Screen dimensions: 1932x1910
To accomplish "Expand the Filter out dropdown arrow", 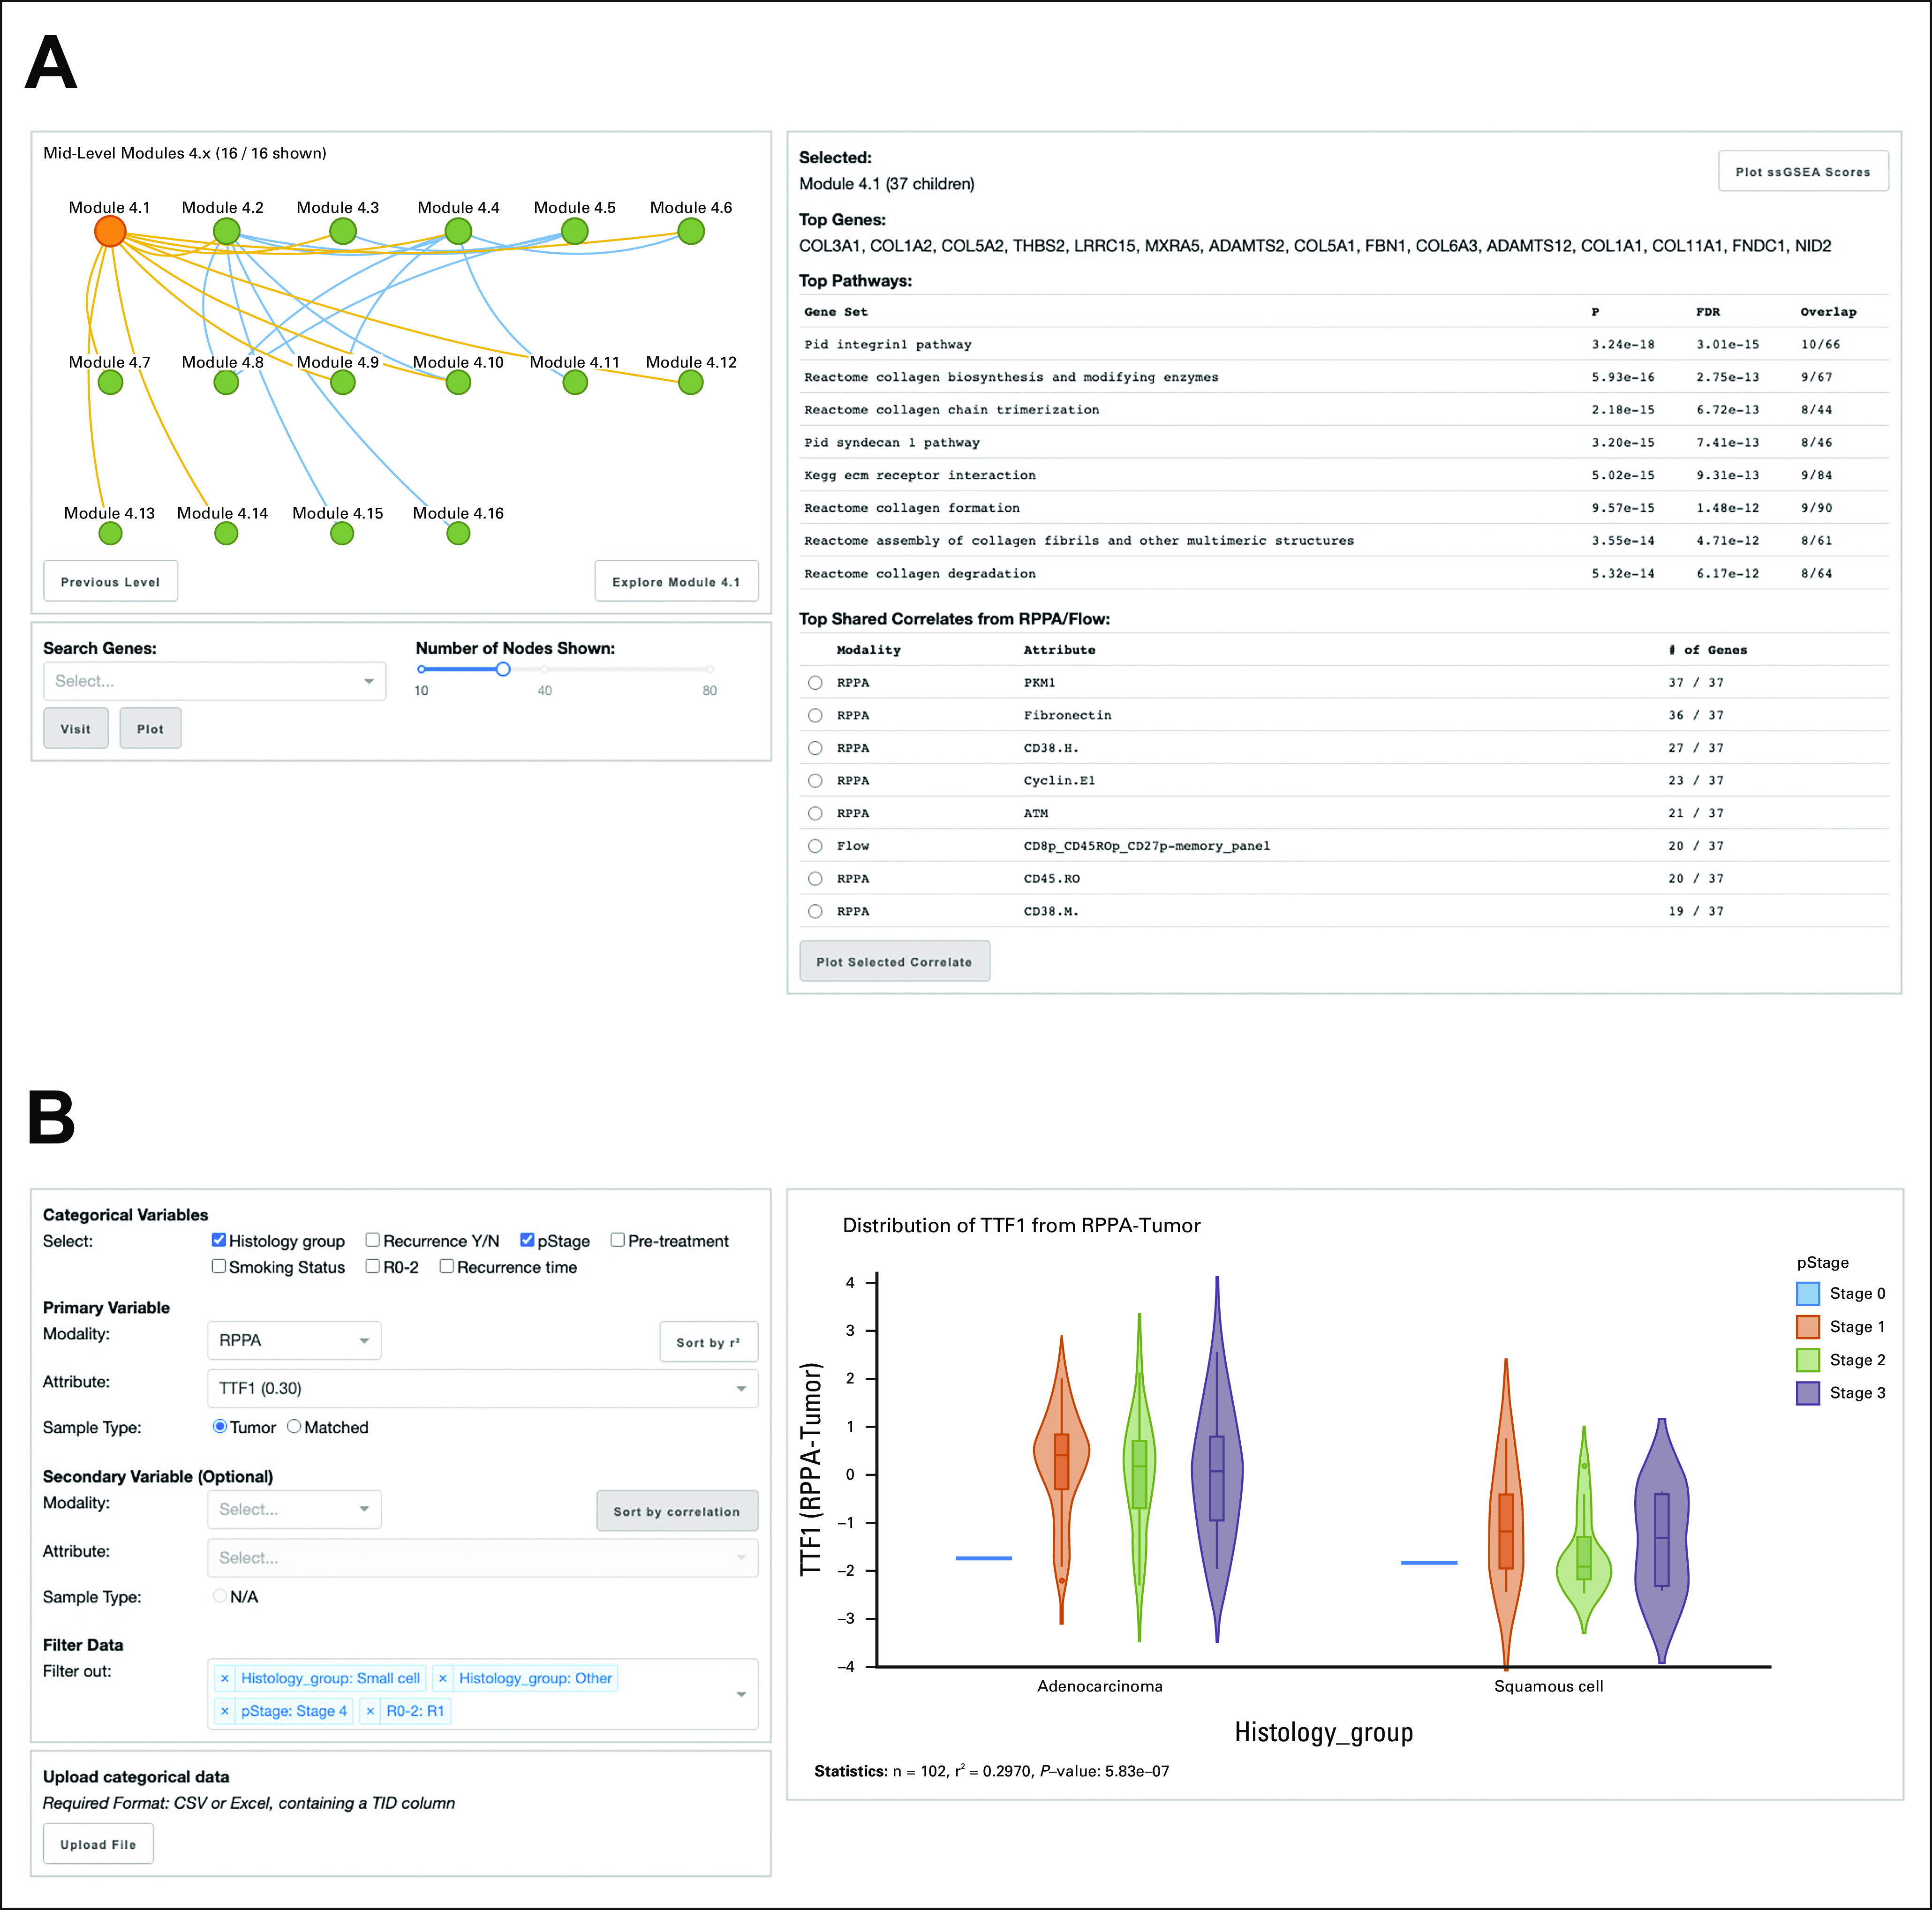I will click(741, 1695).
